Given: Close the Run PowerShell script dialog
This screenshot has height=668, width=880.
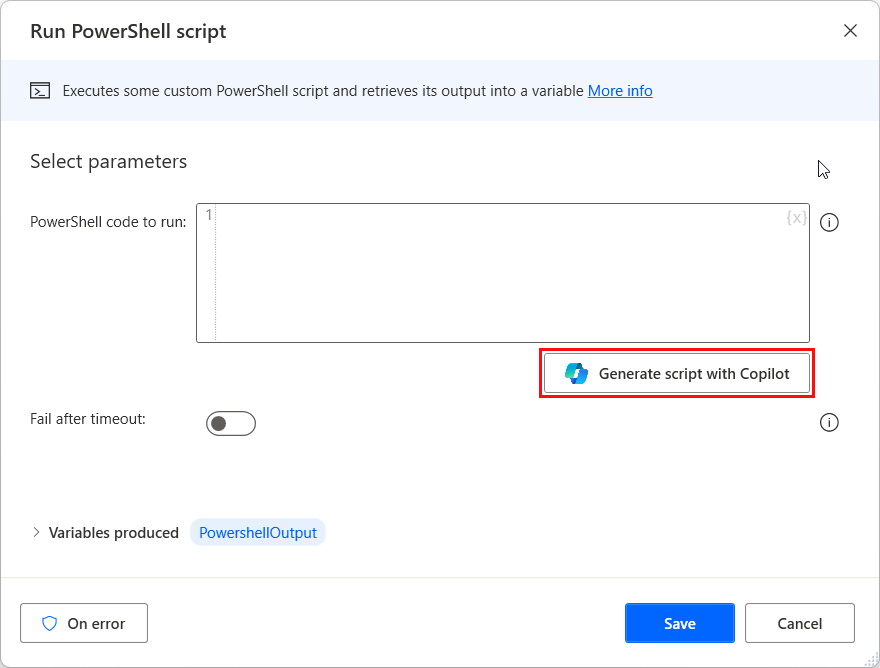Looking at the screenshot, I should click(850, 31).
